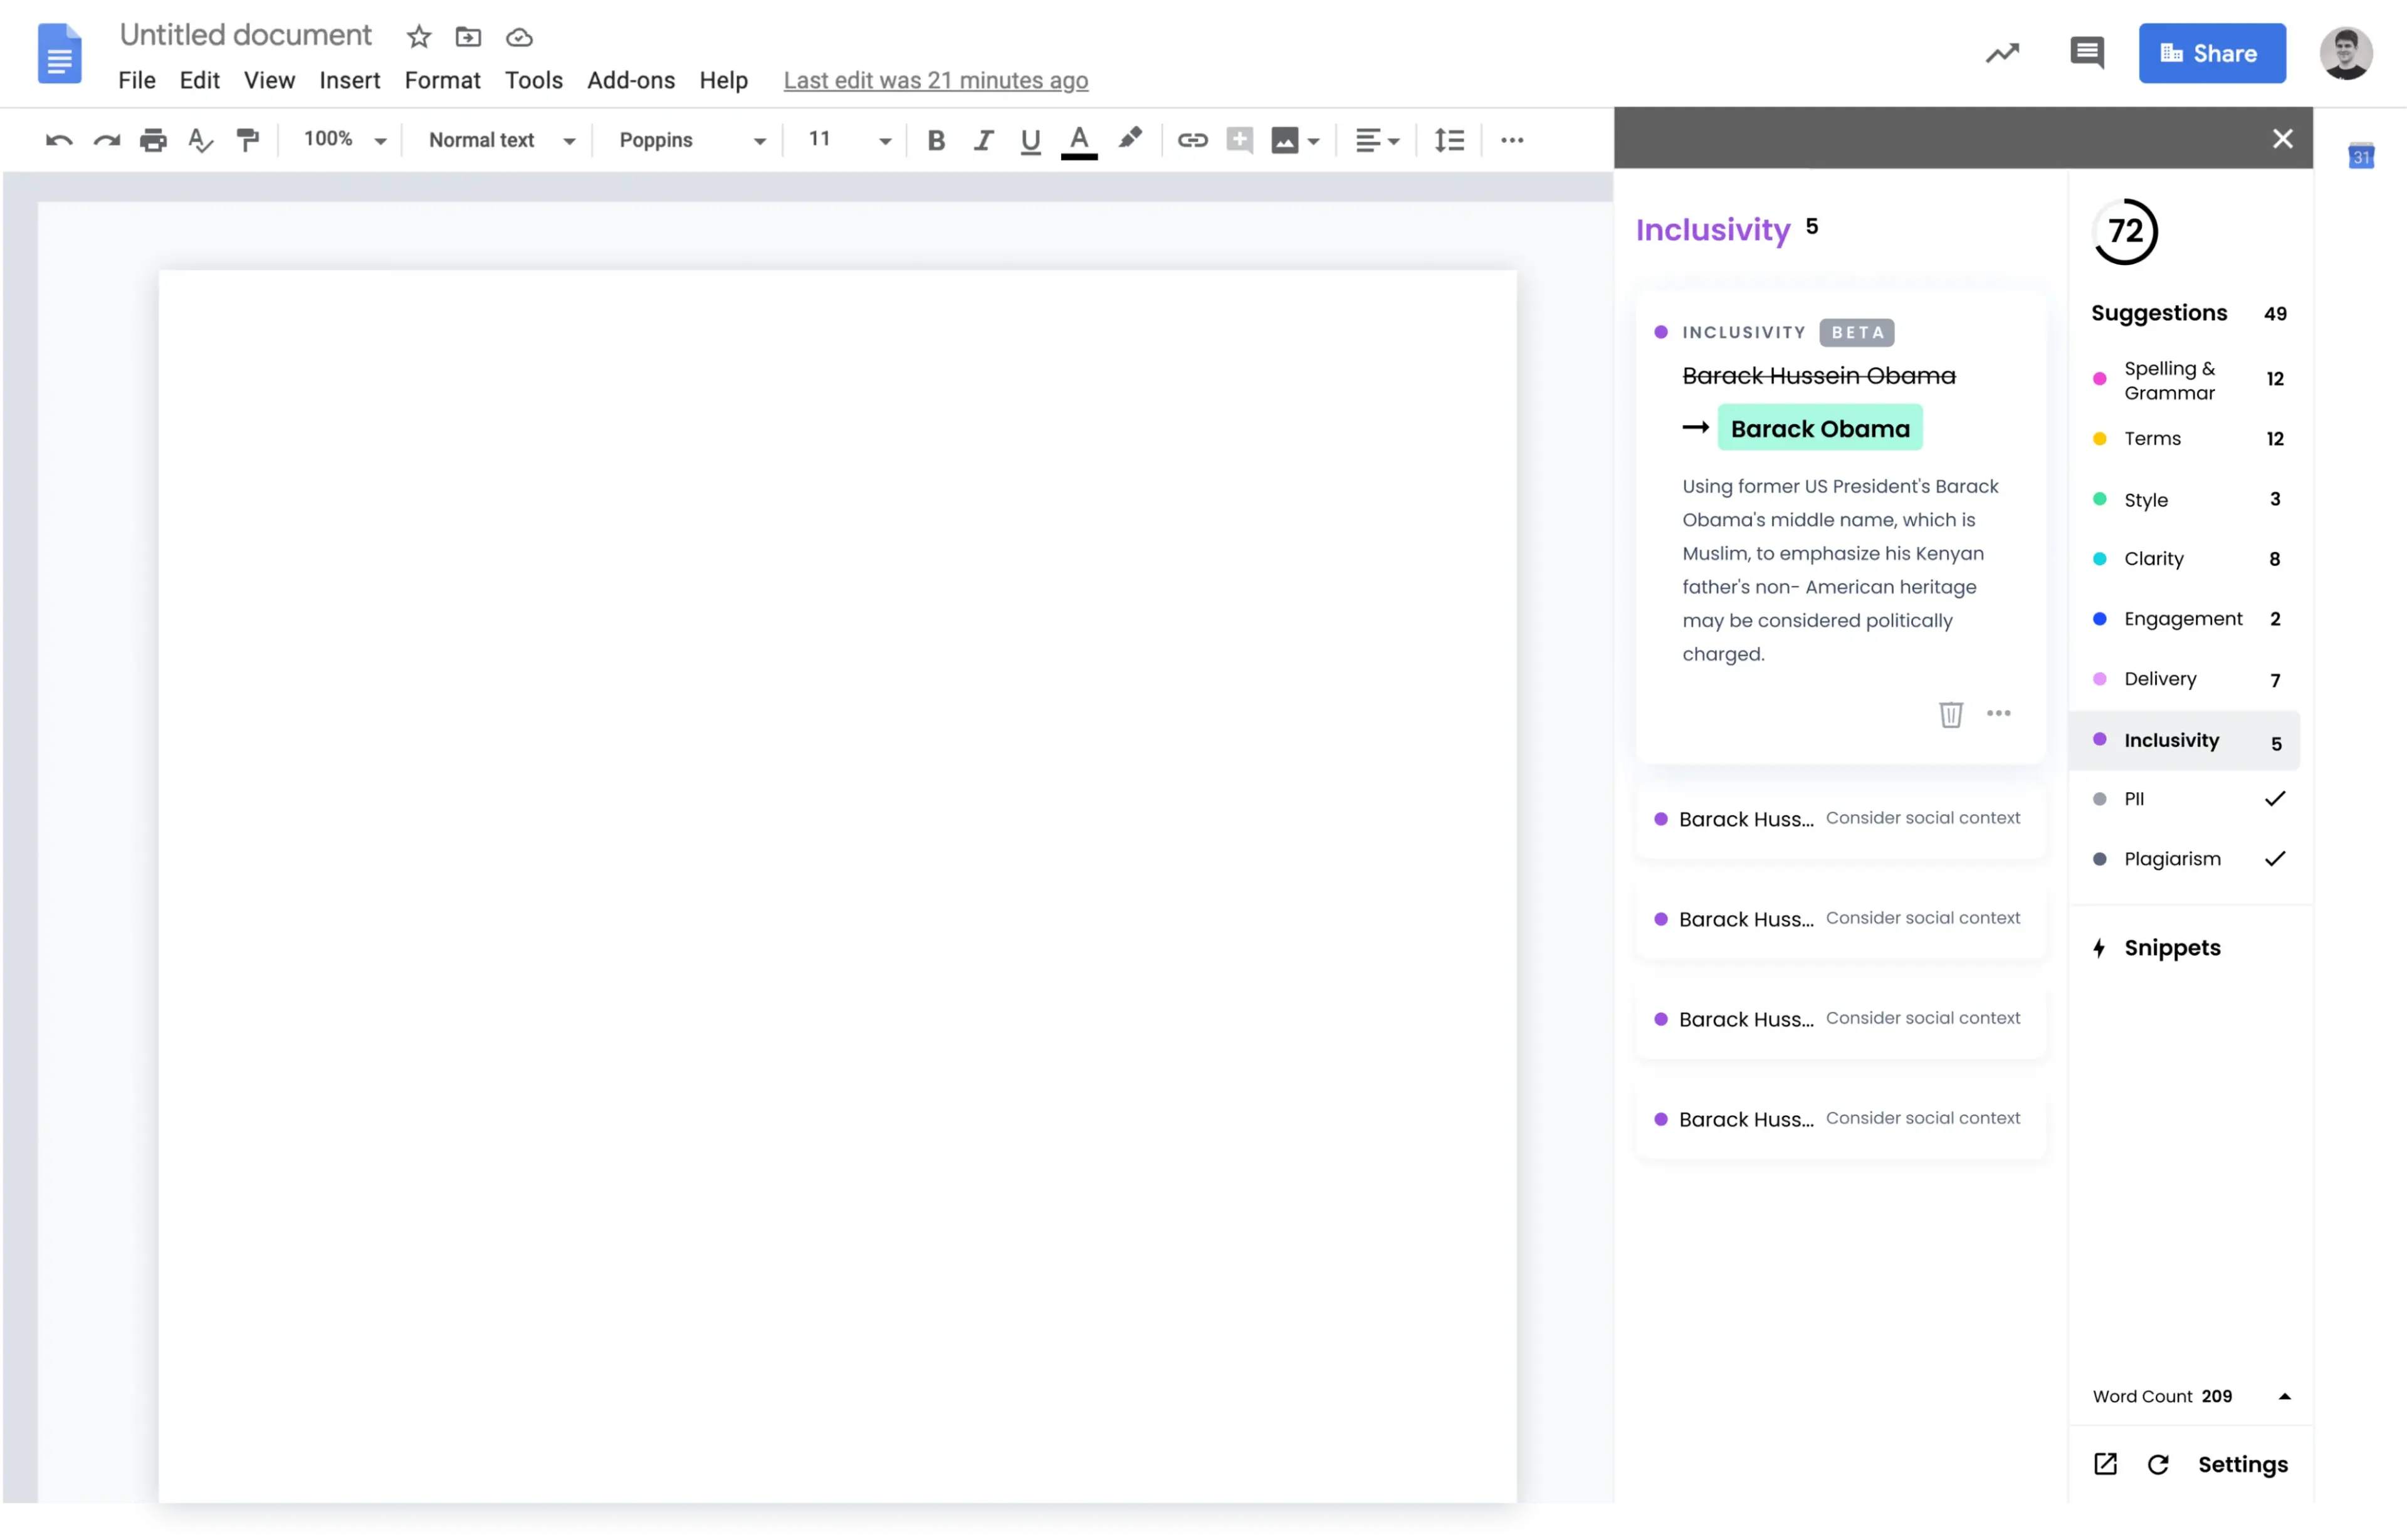Screen dimensions: 2407x1540
Task: Click the refresh icon beside Settings
Action: tap(2158, 1464)
